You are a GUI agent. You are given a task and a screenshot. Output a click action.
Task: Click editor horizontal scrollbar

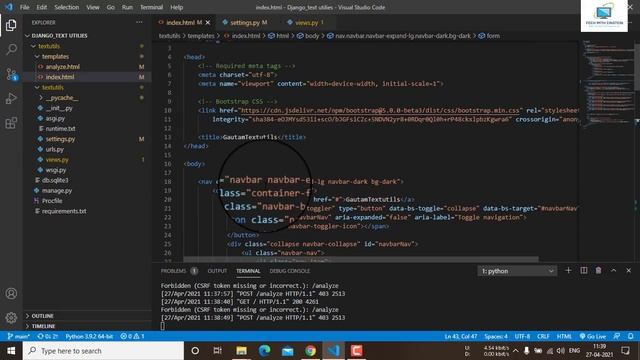[x=361, y=259]
